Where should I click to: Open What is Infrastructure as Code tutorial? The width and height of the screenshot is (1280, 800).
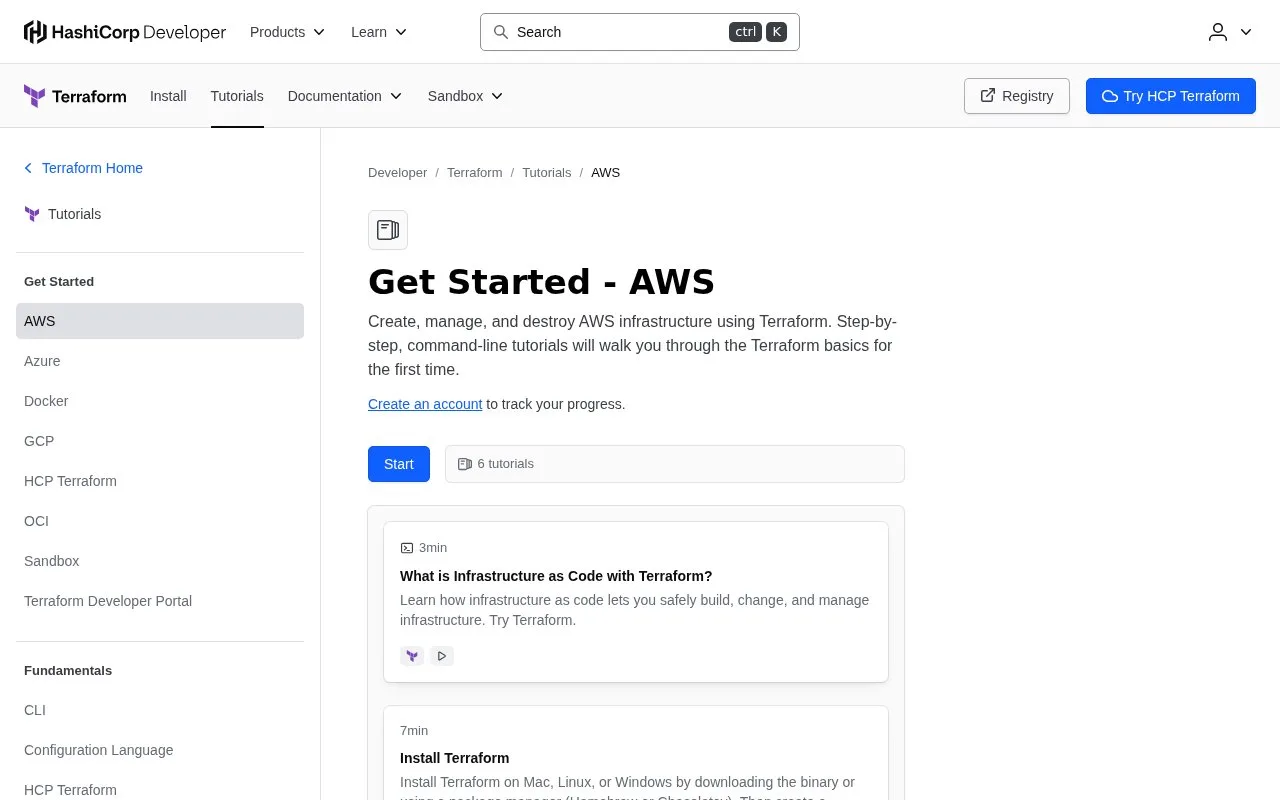pos(636,602)
